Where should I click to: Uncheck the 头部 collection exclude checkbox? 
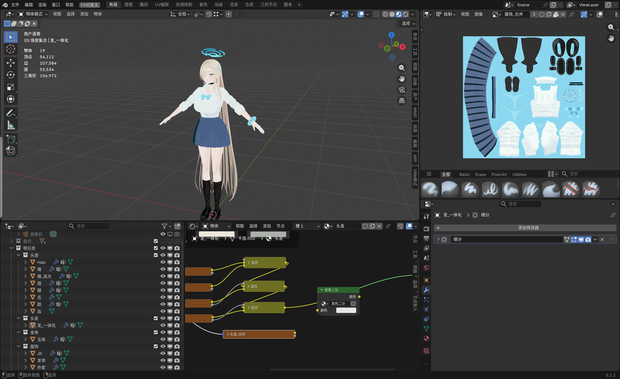(x=155, y=255)
